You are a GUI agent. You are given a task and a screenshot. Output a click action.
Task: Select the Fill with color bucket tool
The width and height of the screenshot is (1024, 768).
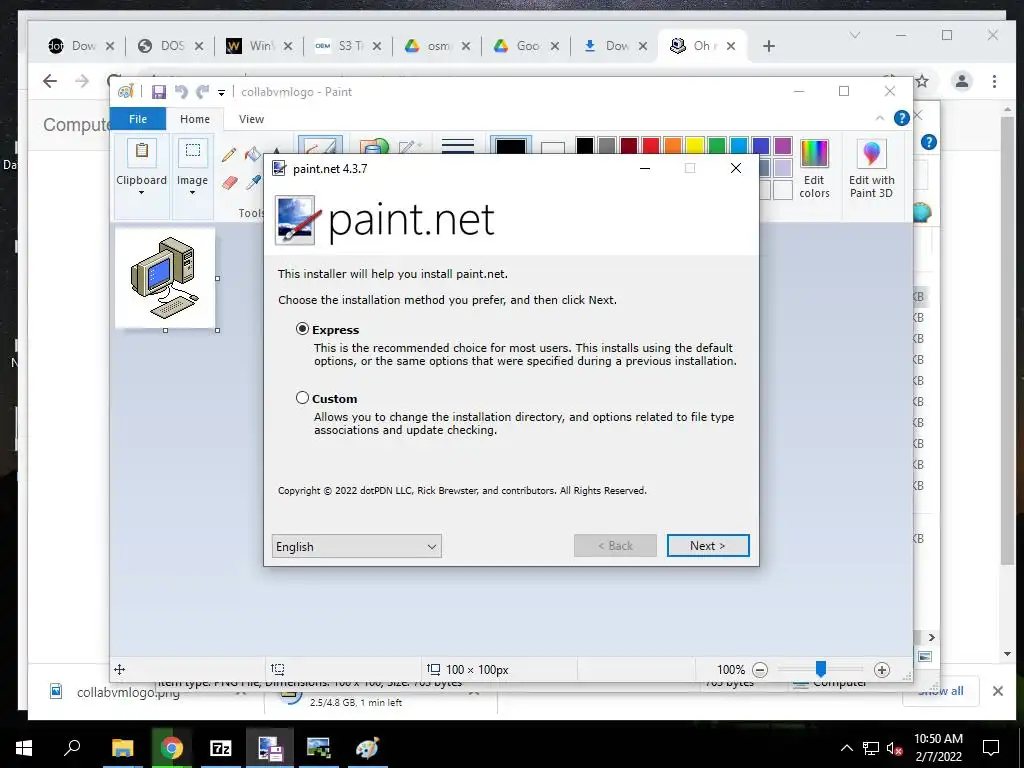click(x=252, y=155)
